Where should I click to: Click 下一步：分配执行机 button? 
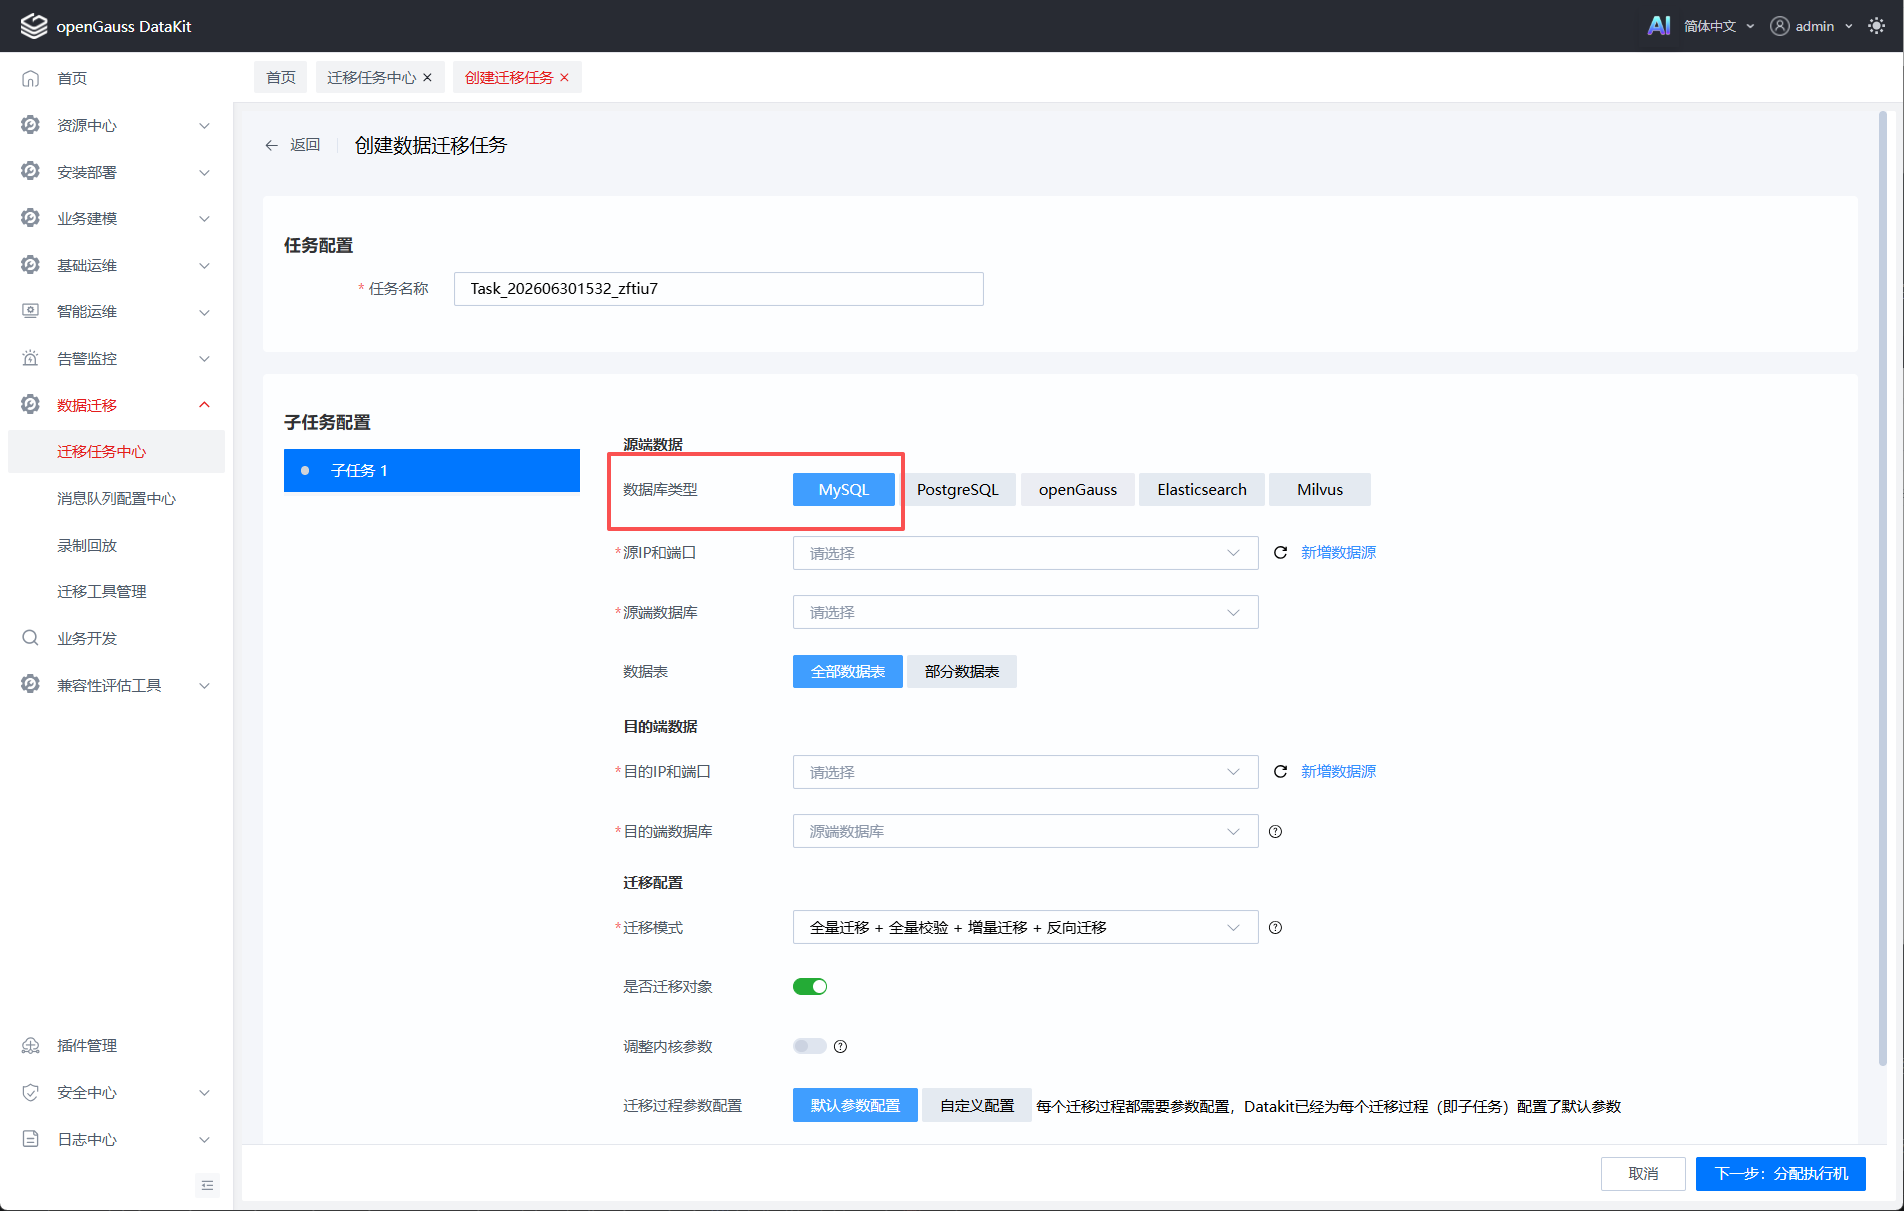(x=1781, y=1173)
